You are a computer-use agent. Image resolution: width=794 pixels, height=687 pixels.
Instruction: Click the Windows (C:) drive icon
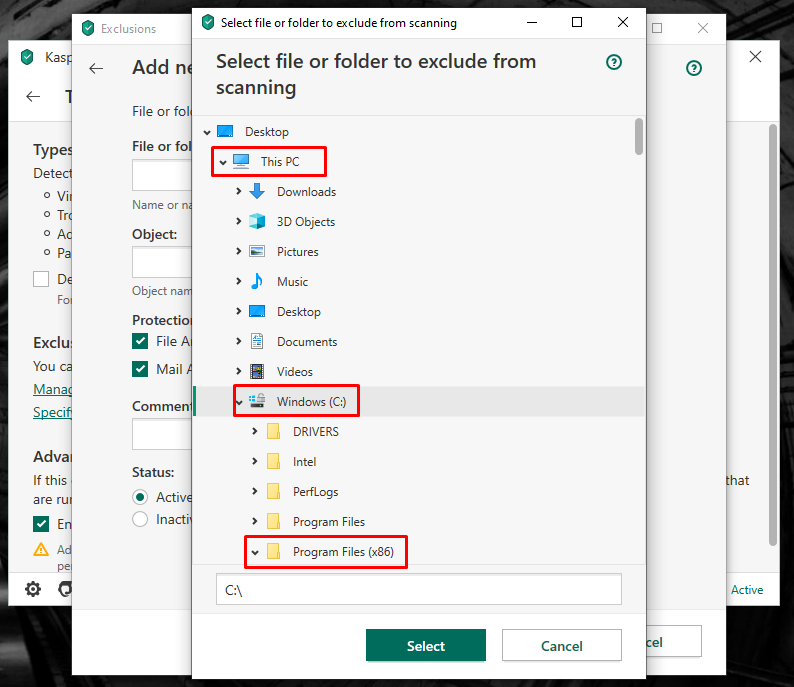click(x=257, y=401)
